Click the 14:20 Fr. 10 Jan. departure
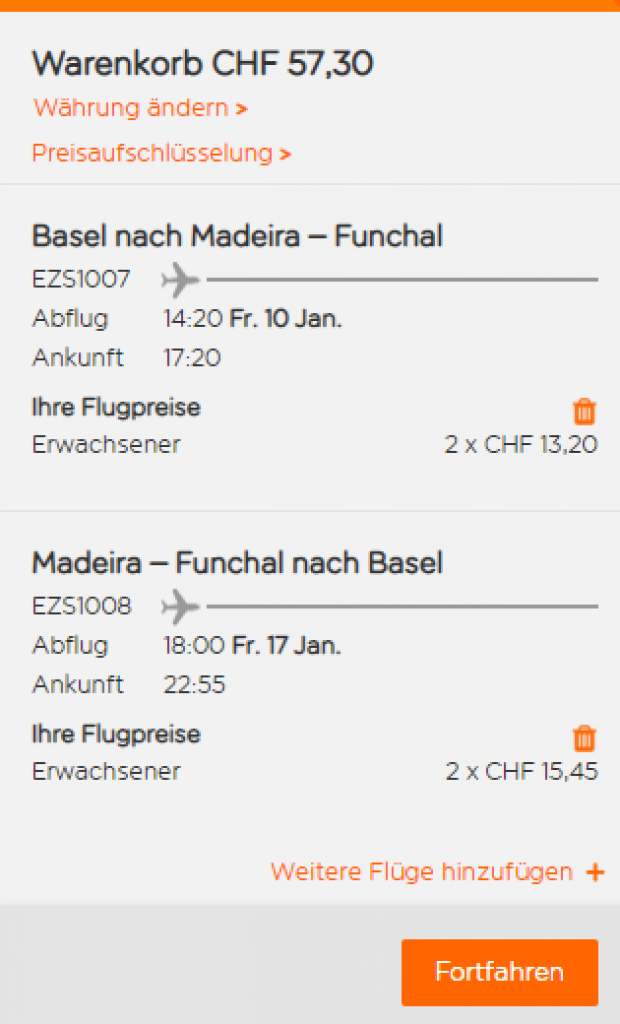The image size is (620, 1024). pyautogui.click(x=252, y=319)
